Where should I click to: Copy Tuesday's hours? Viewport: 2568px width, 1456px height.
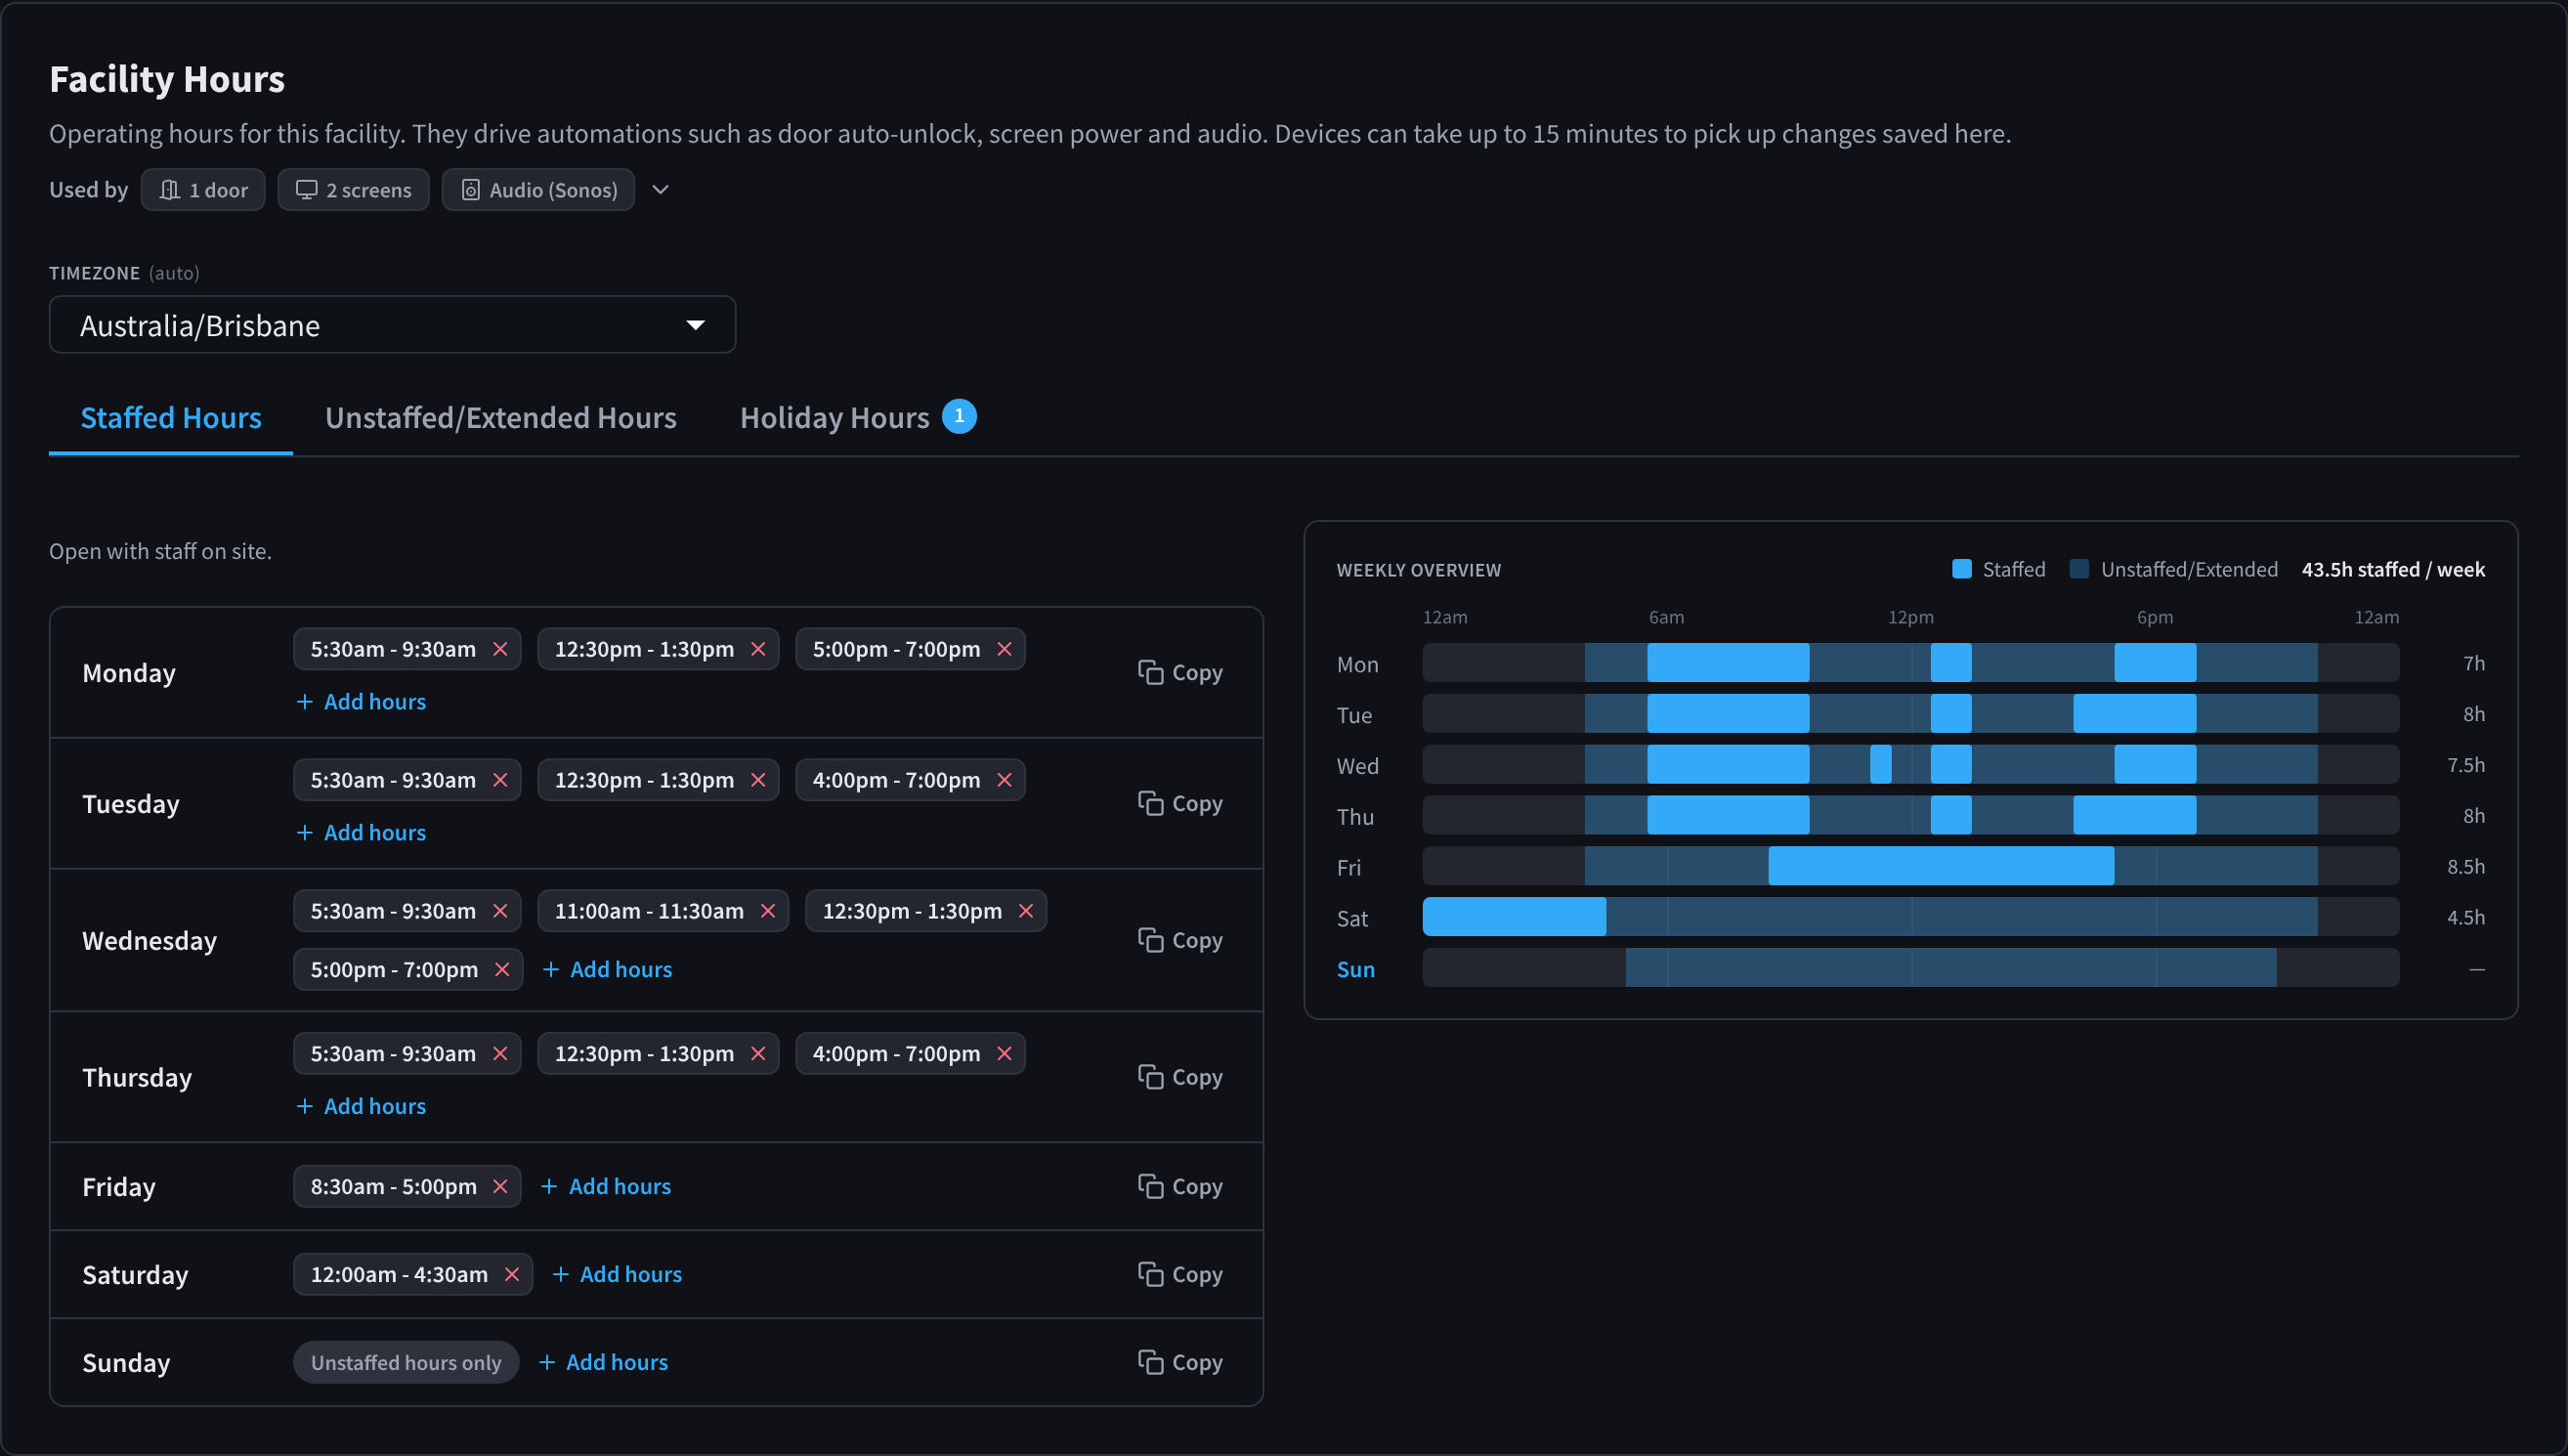1180,803
